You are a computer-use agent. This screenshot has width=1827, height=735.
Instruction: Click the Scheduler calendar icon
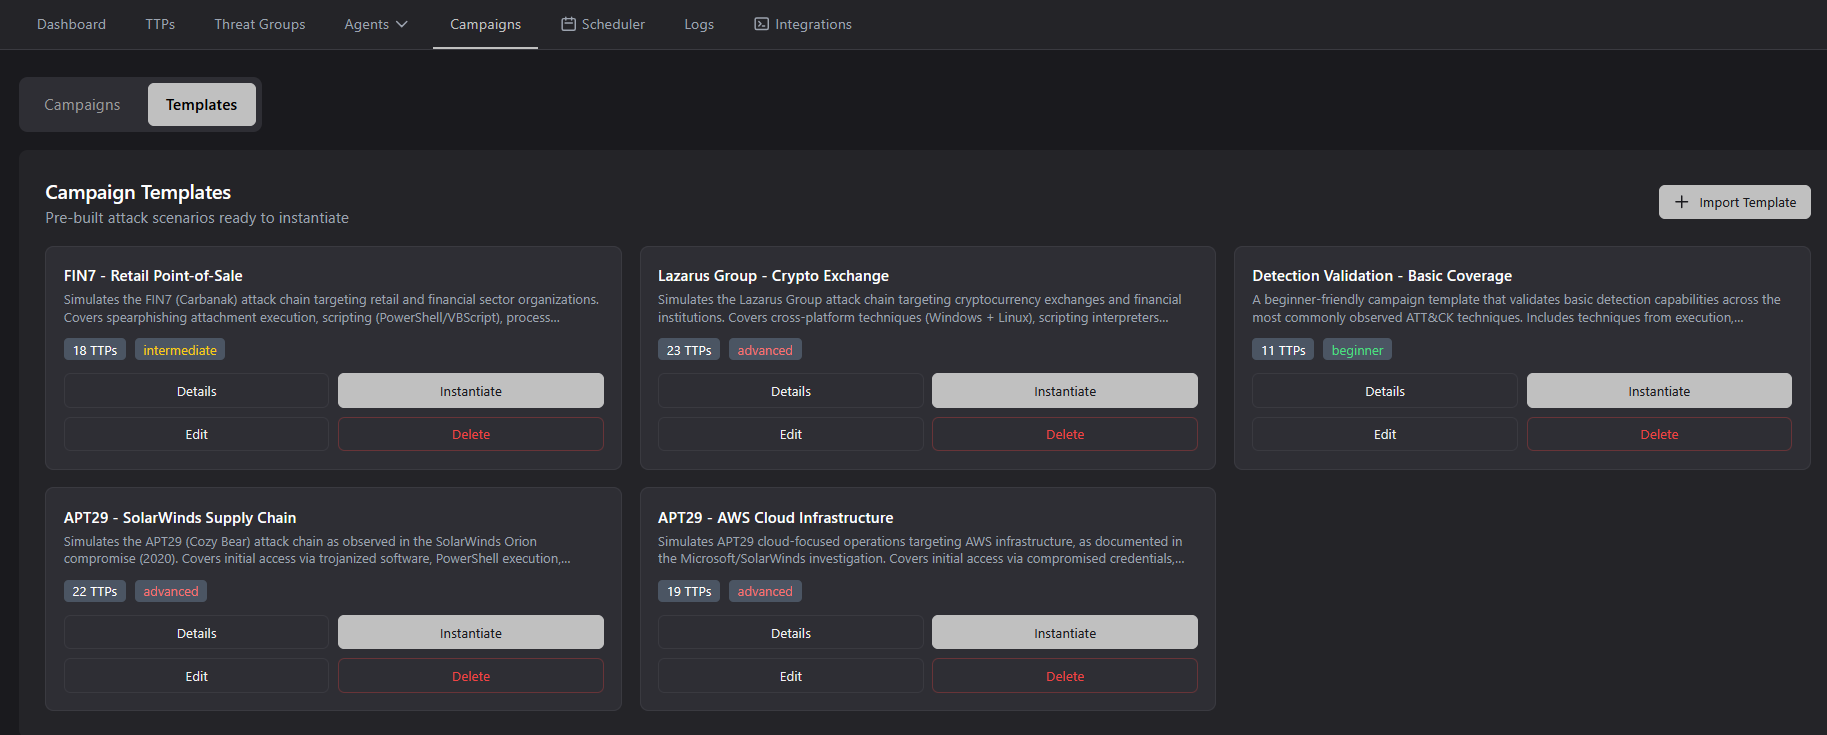coord(568,24)
